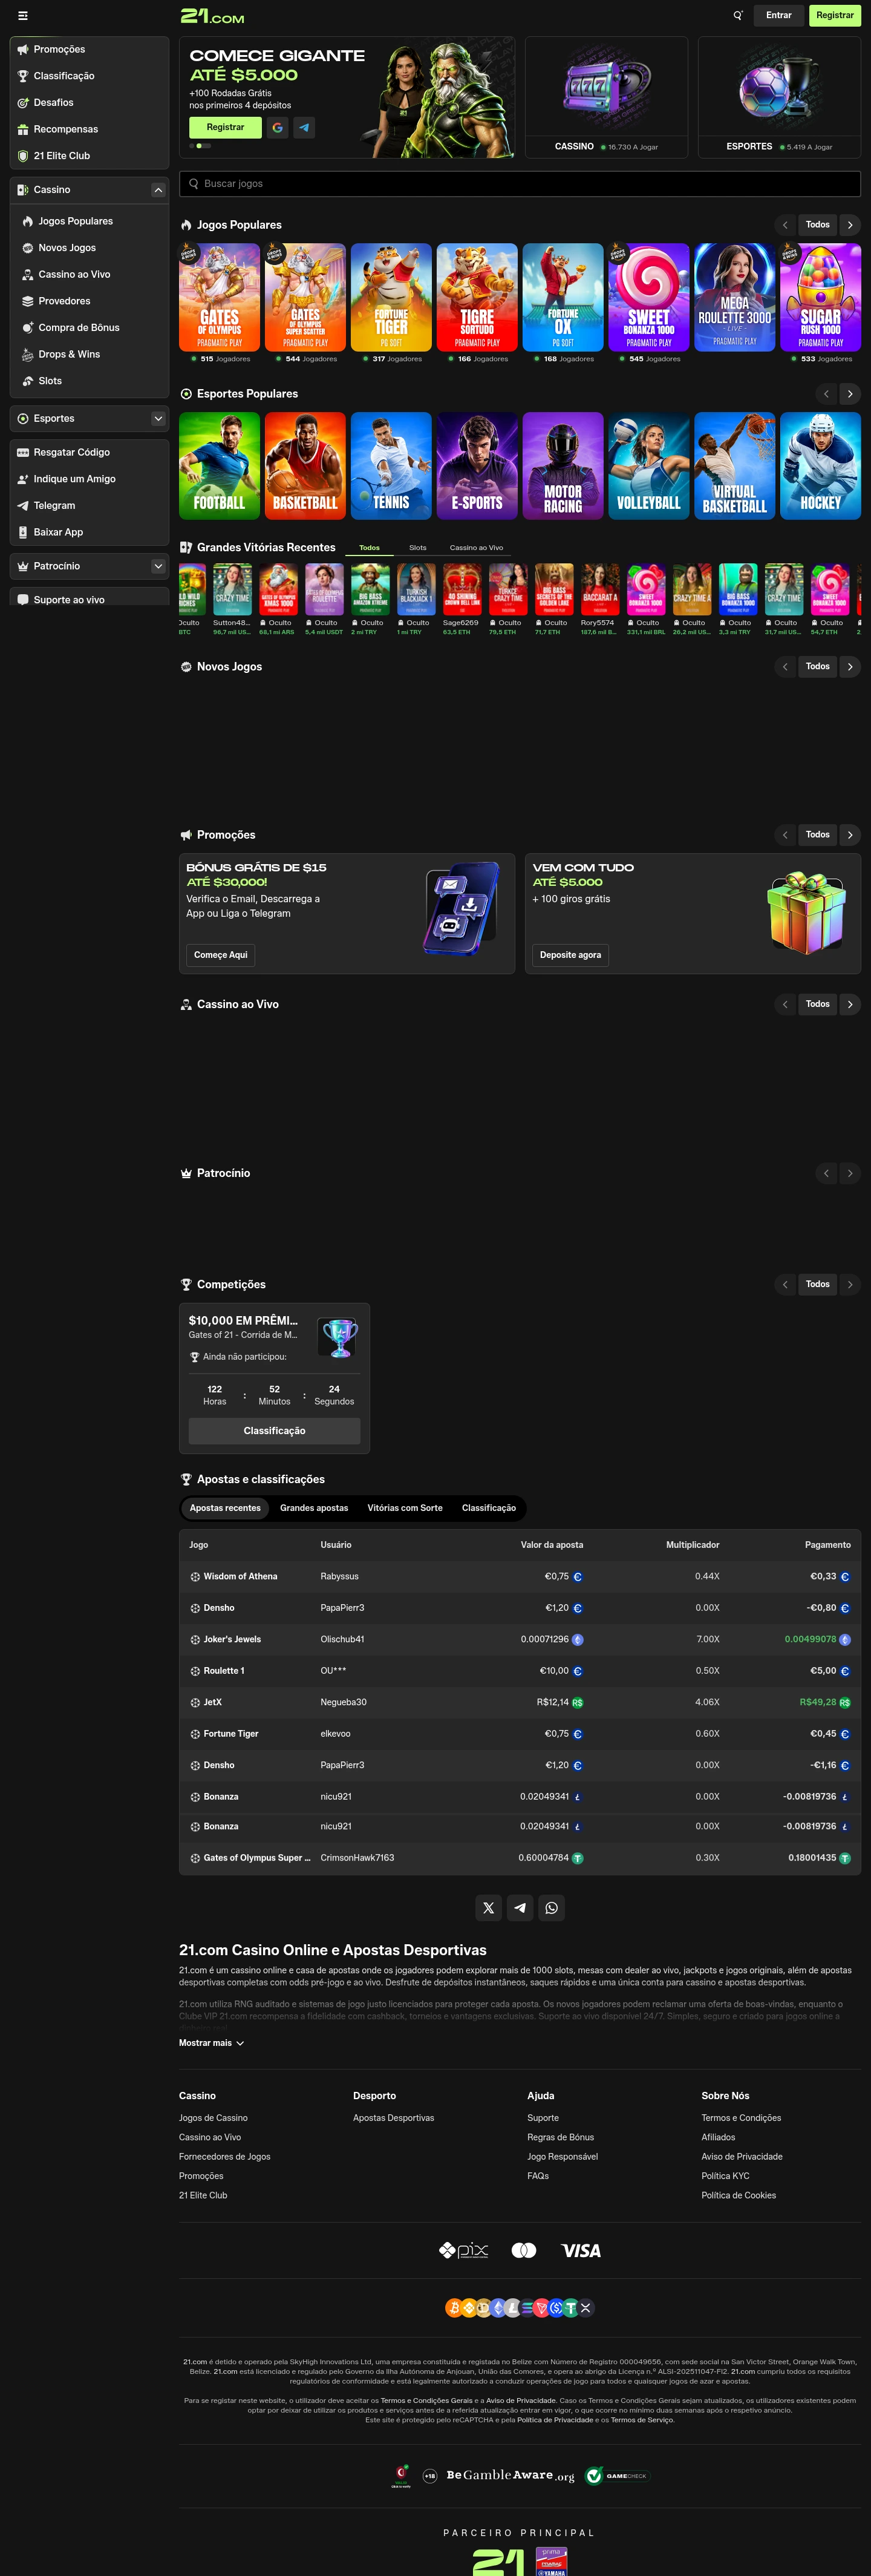This screenshot has width=871, height=2576.
Task: Click Começe Aqui promotion button
Action: pos(220,955)
